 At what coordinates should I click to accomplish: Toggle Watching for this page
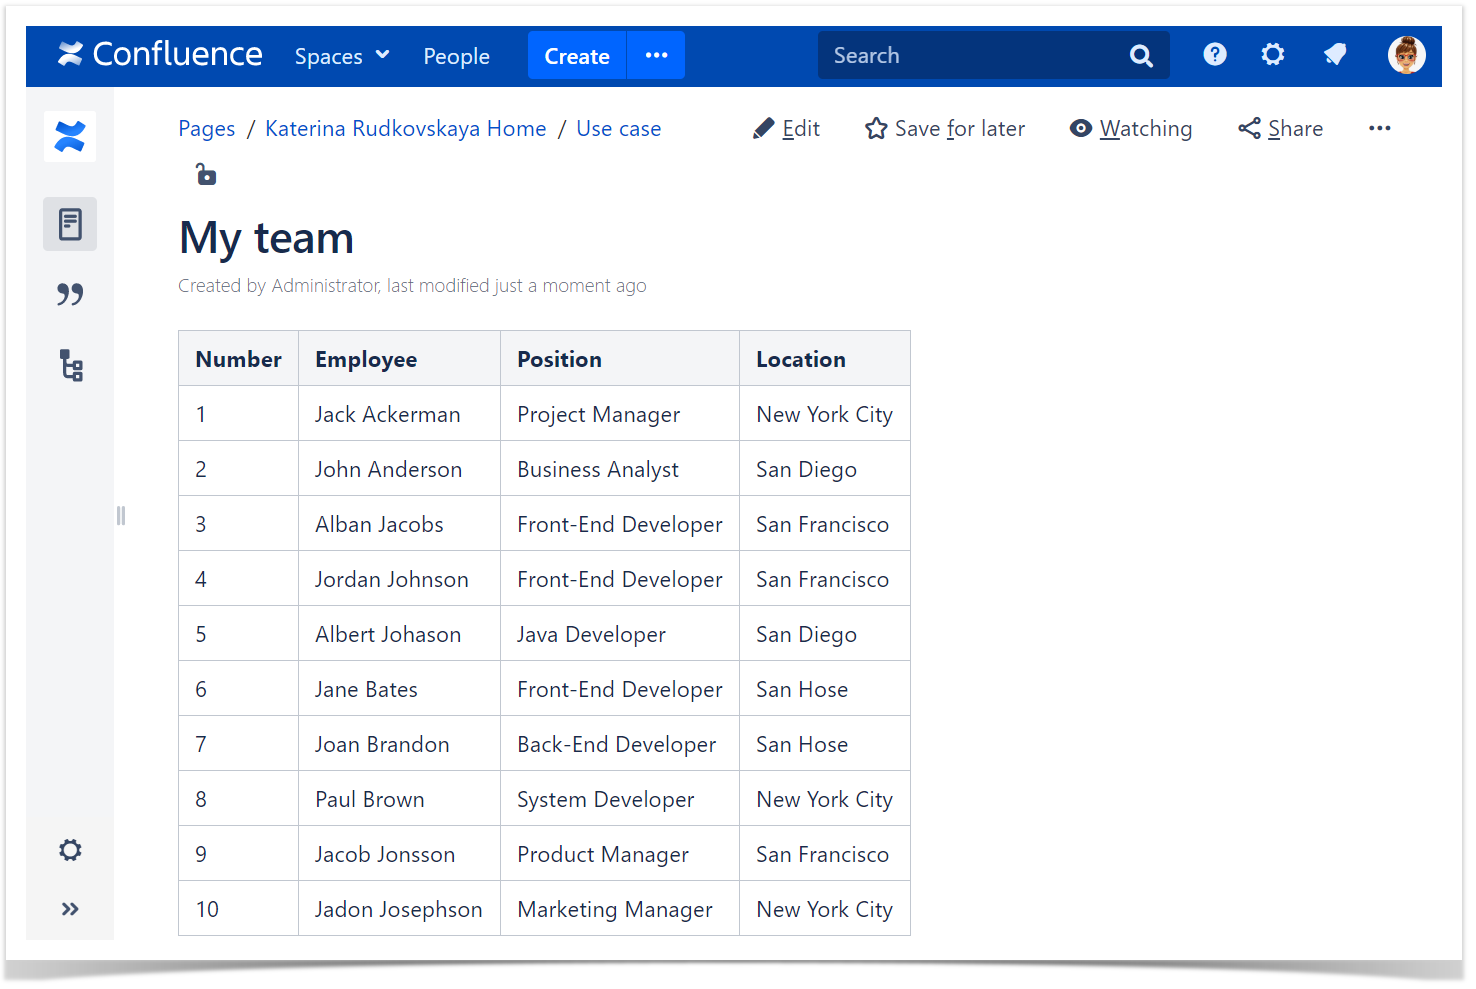(1131, 129)
